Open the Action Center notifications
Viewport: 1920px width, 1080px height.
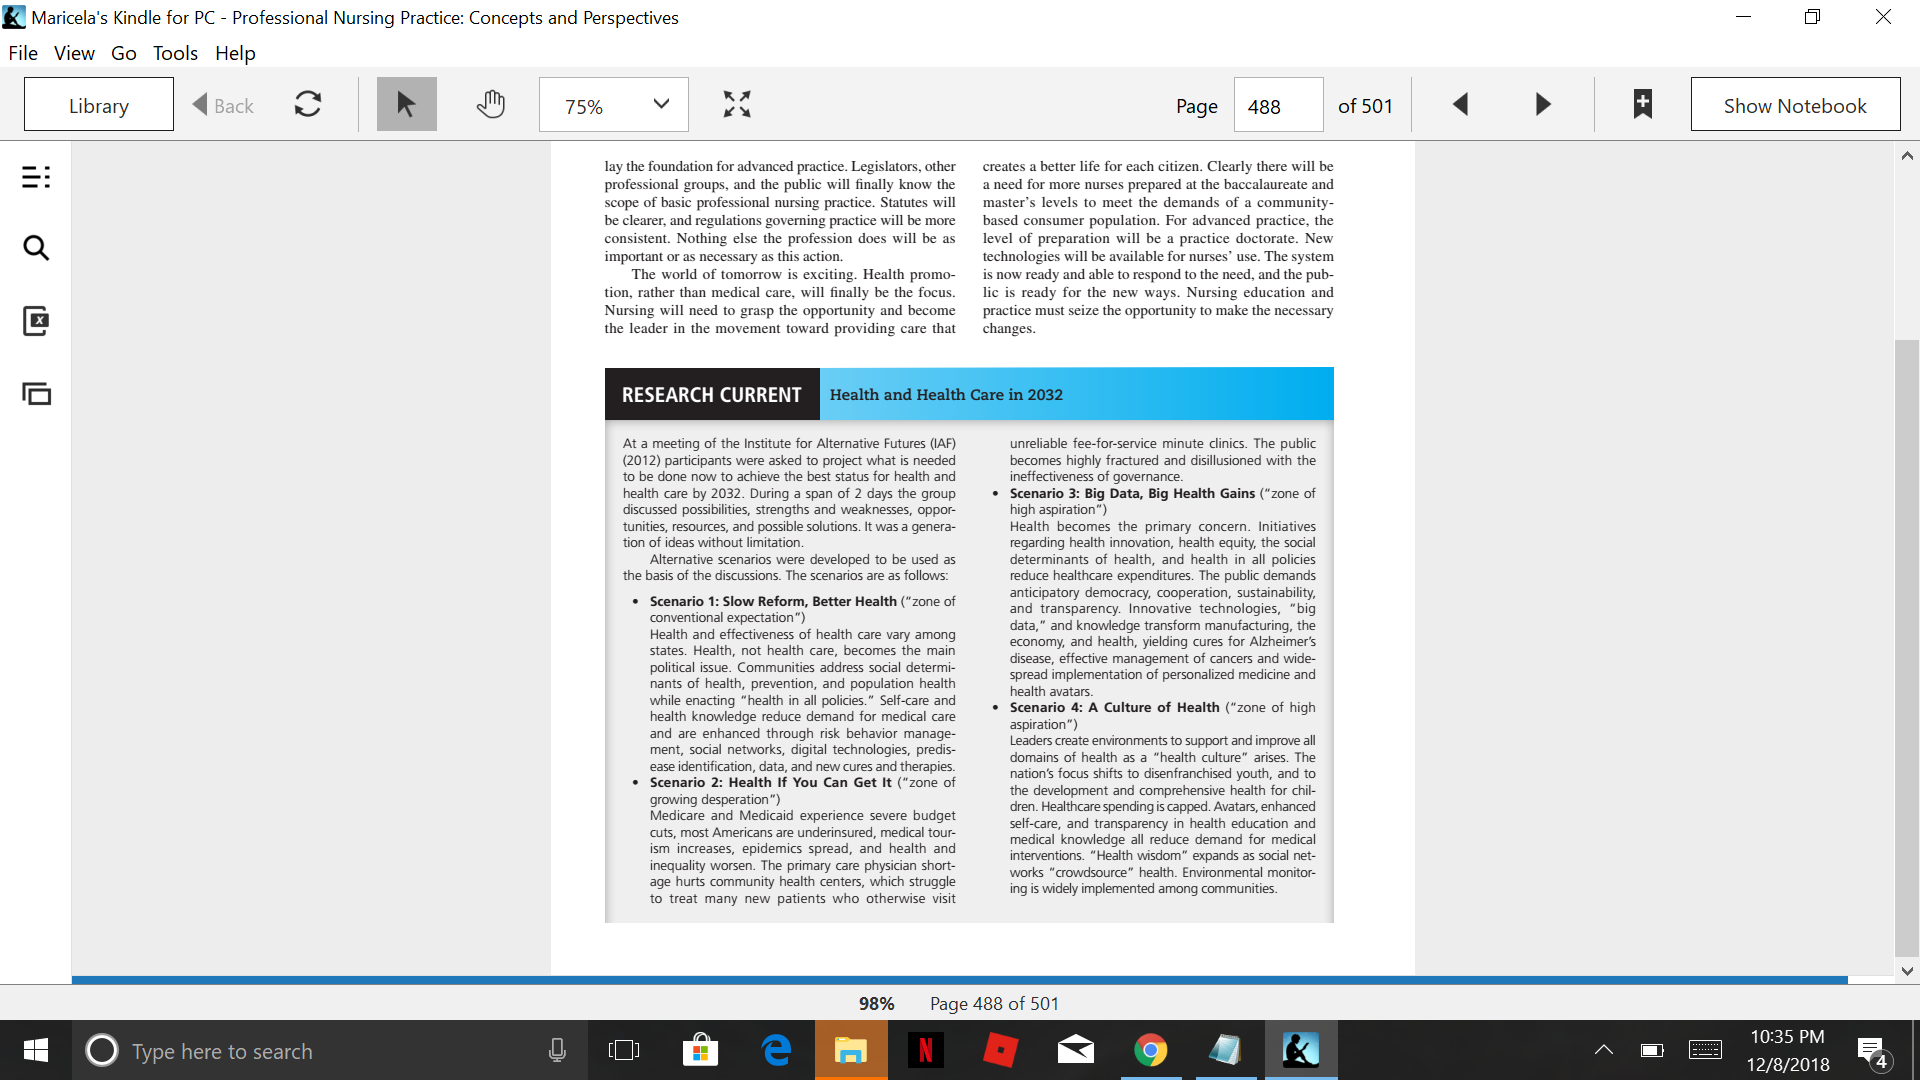point(1873,1052)
